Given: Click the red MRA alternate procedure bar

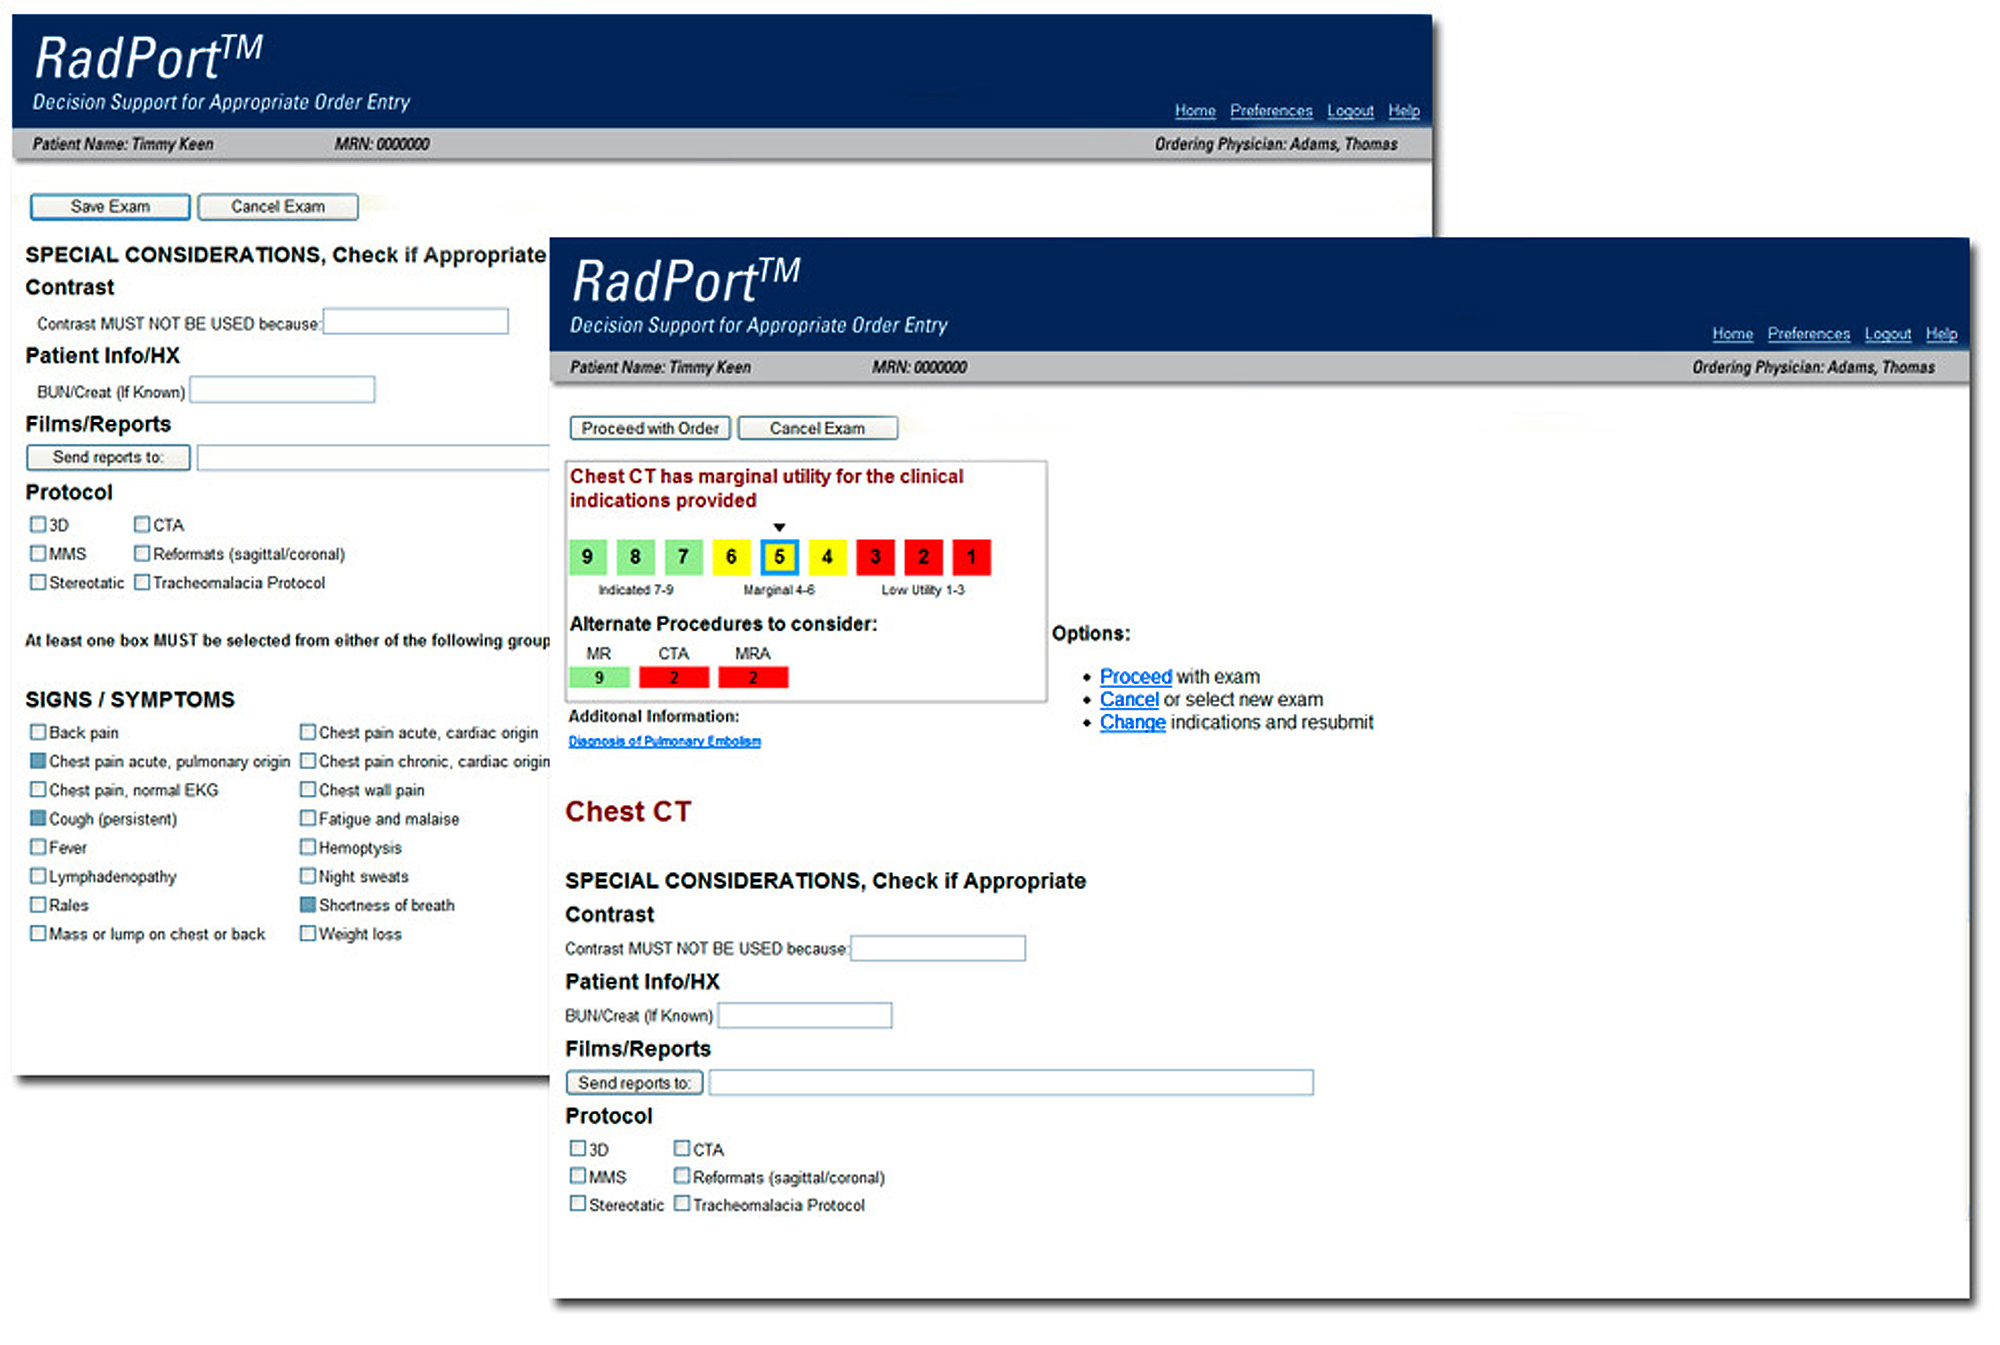Looking at the screenshot, I should (x=753, y=678).
